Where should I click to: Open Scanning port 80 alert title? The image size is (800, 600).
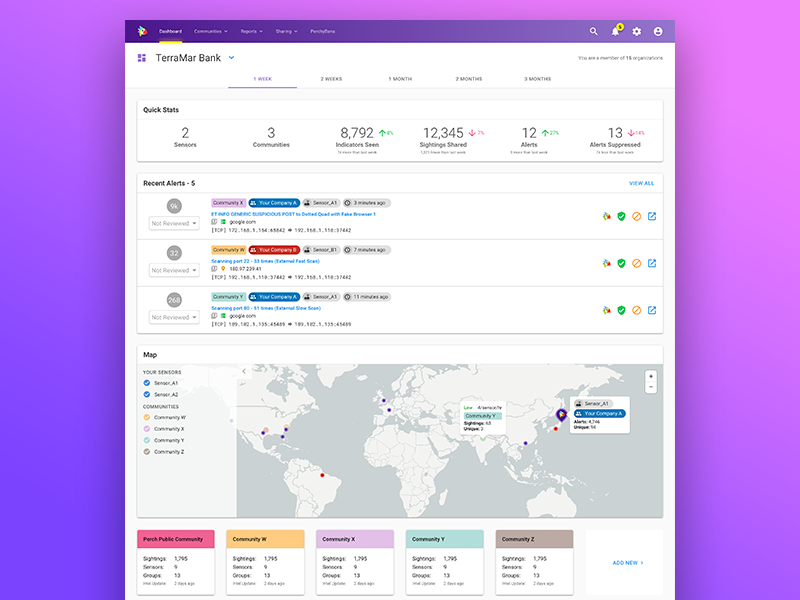click(266, 308)
